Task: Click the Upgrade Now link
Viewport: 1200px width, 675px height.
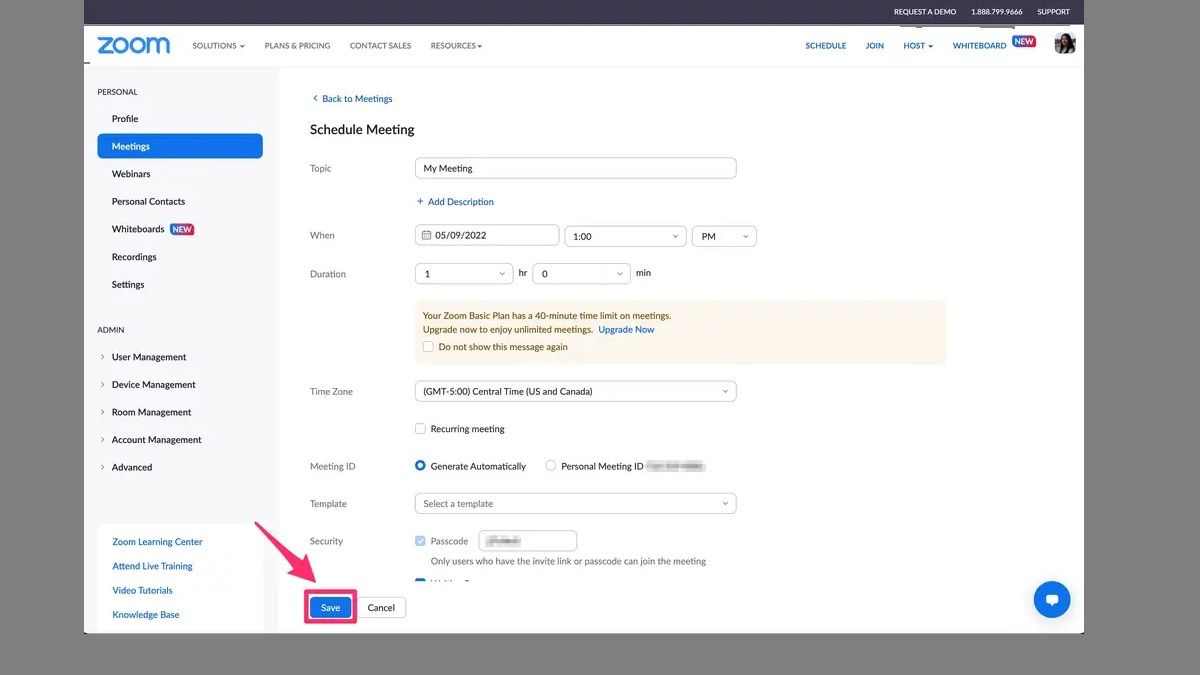Action: tap(626, 330)
